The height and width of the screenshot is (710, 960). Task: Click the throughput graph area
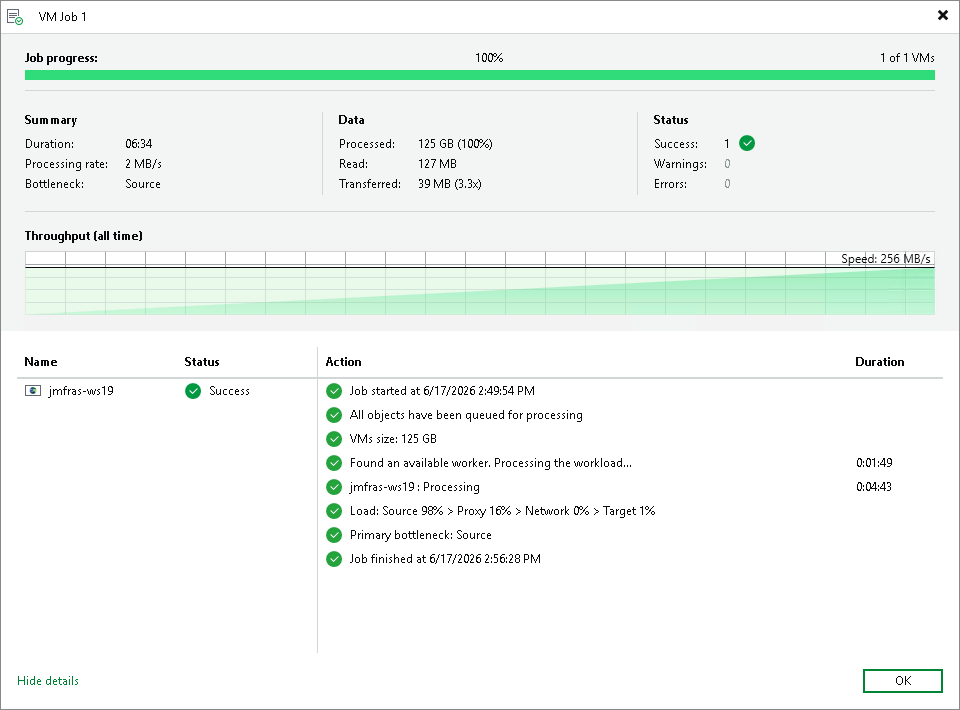pyautogui.click(x=479, y=283)
